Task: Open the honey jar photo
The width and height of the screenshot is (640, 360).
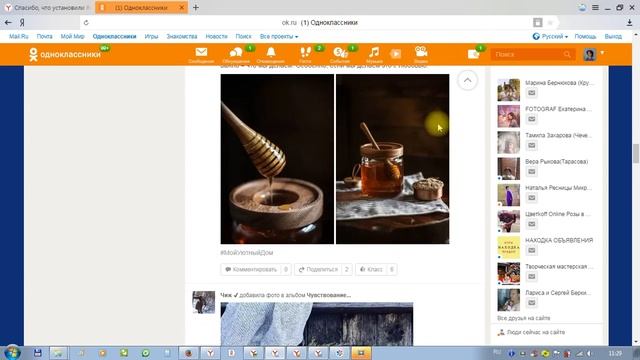Action: pyautogui.click(x=392, y=159)
